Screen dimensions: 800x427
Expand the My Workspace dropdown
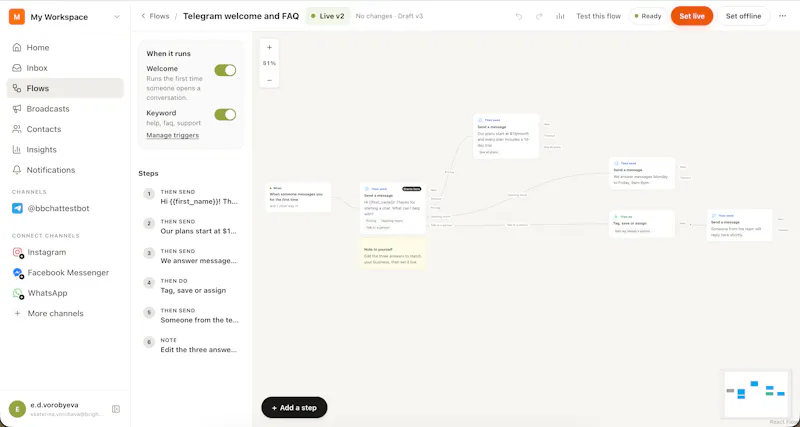click(x=117, y=17)
